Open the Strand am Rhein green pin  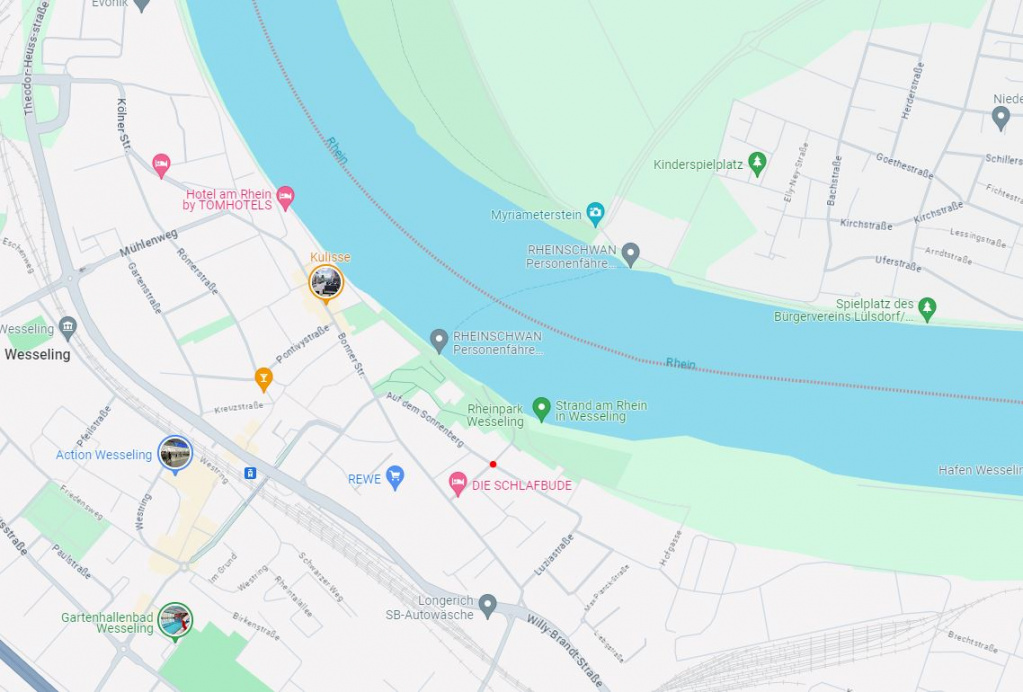point(542,409)
